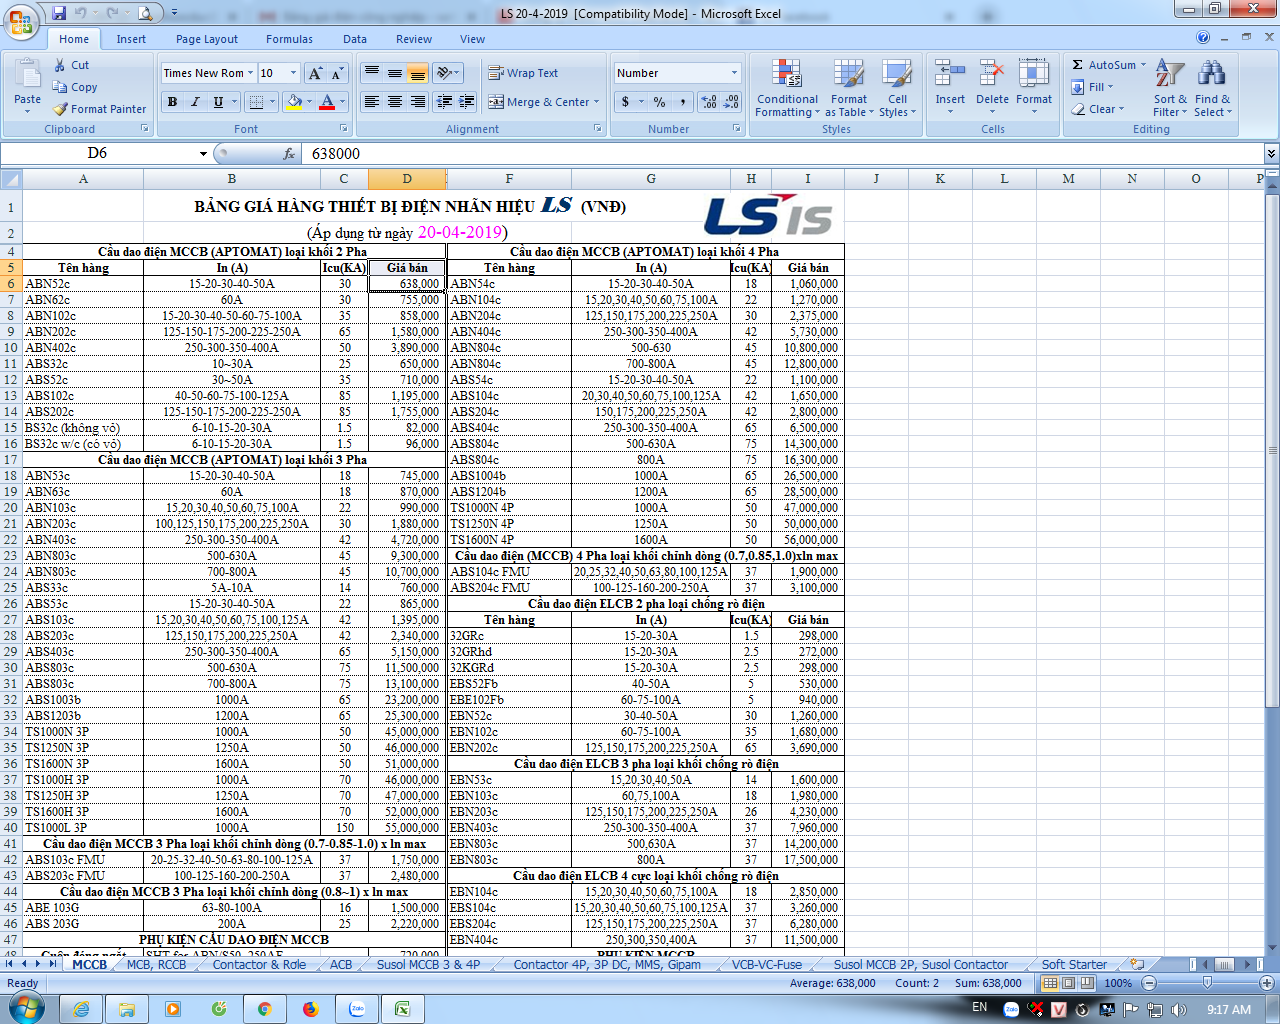Screen dimensions: 1280x1024
Task: Apply comma style format
Action: coord(683,102)
